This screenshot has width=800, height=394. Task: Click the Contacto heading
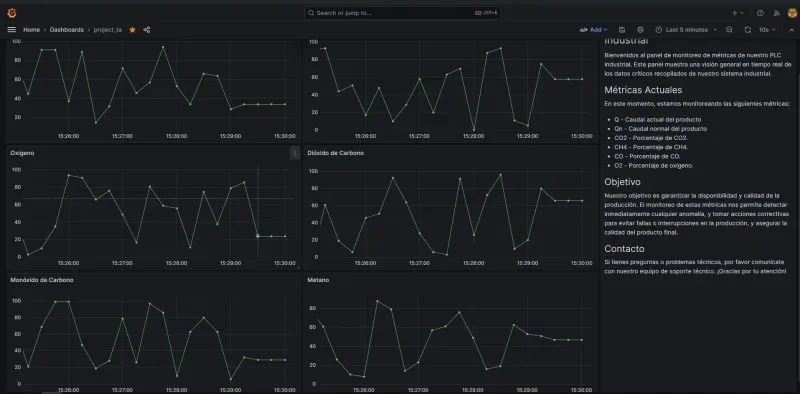(x=624, y=249)
